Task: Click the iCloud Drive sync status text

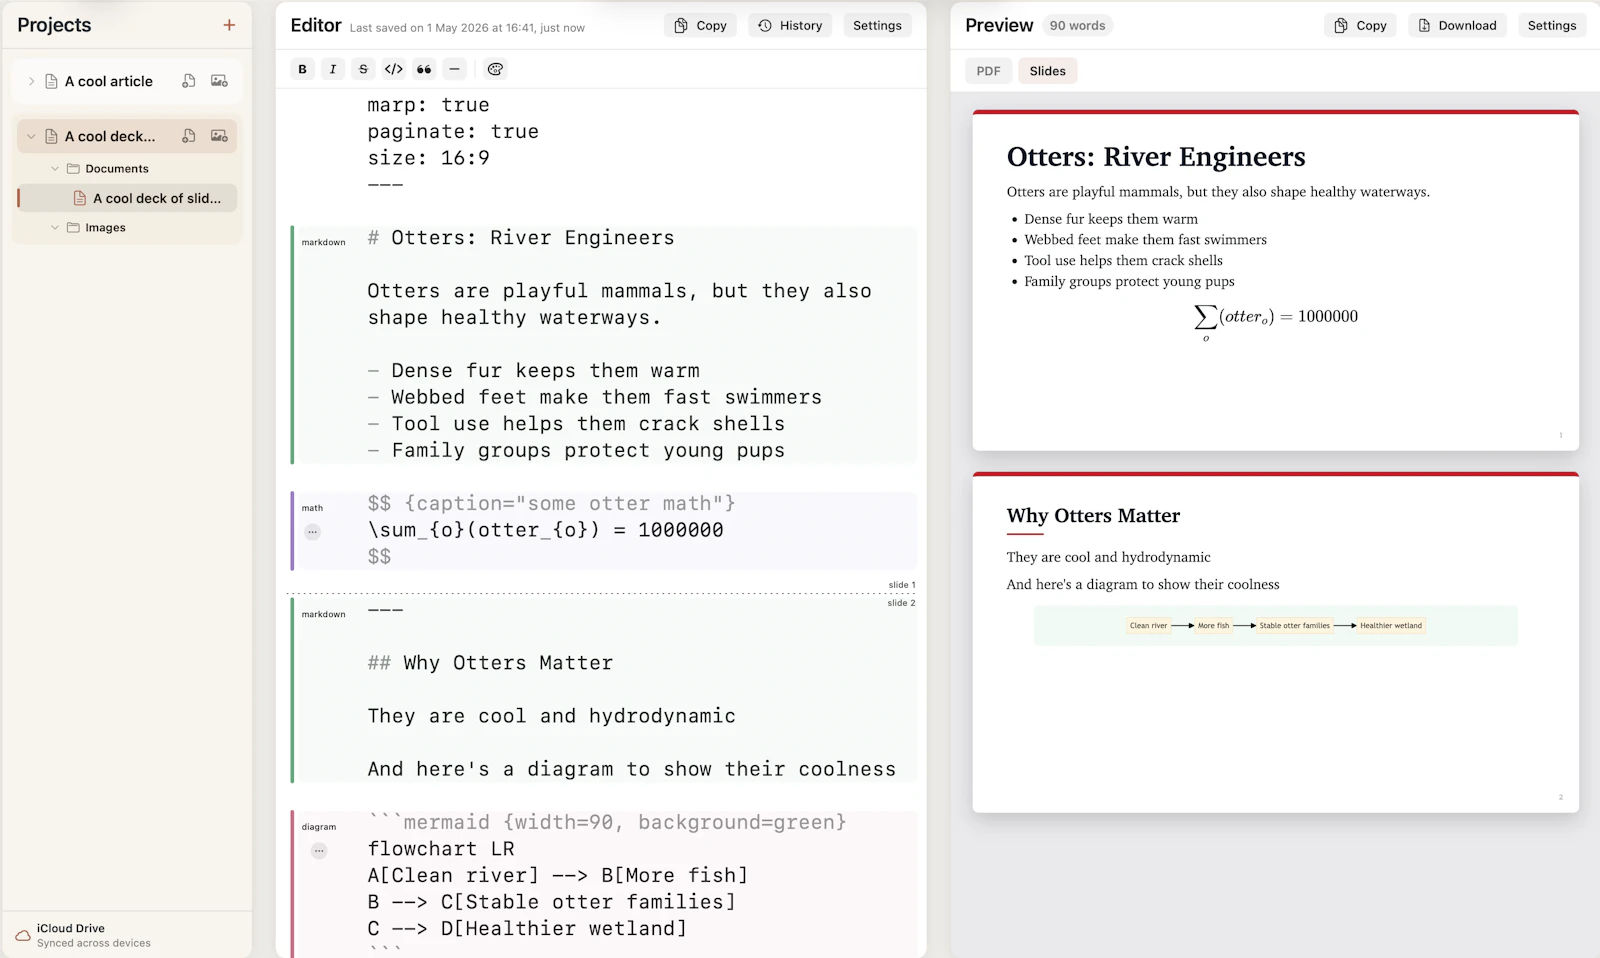Action: (x=94, y=943)
